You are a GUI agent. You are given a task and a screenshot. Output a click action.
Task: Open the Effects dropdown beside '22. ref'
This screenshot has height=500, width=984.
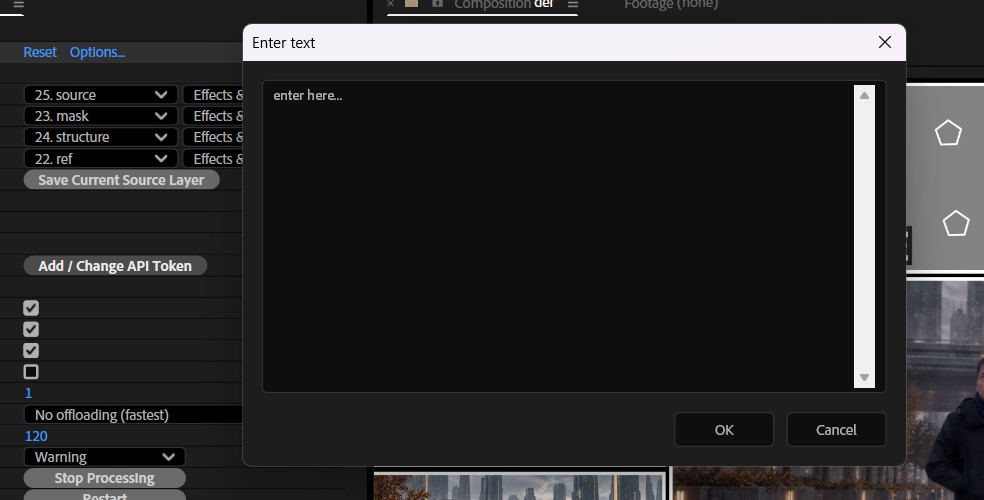pyautogui.click(x=213, y=159)
